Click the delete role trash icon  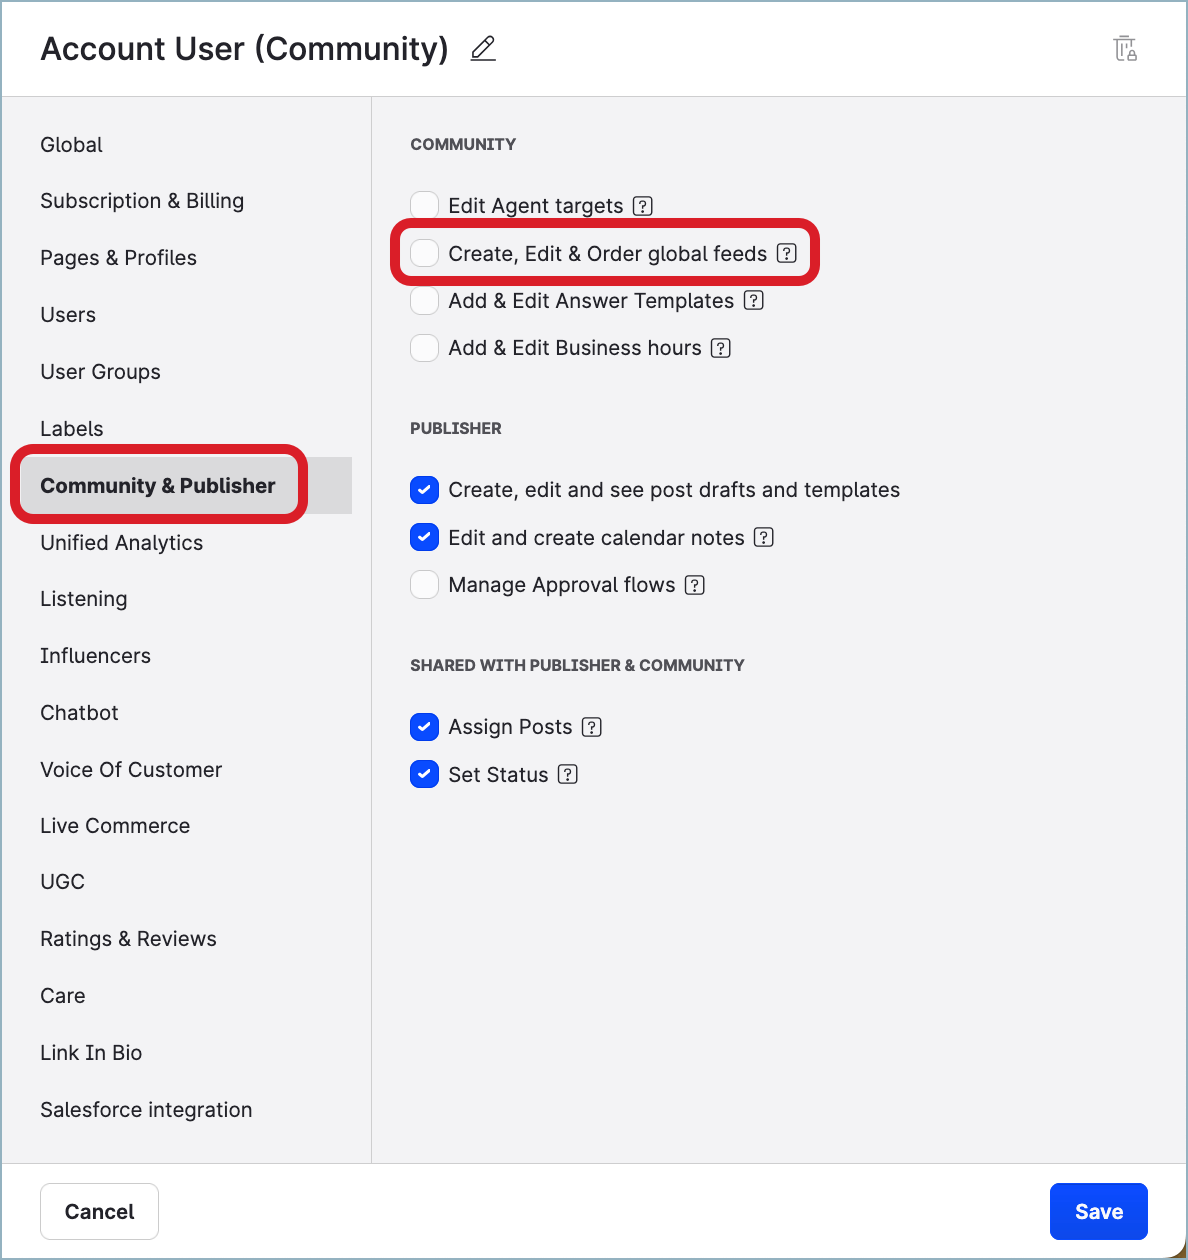pos(1125,48)
